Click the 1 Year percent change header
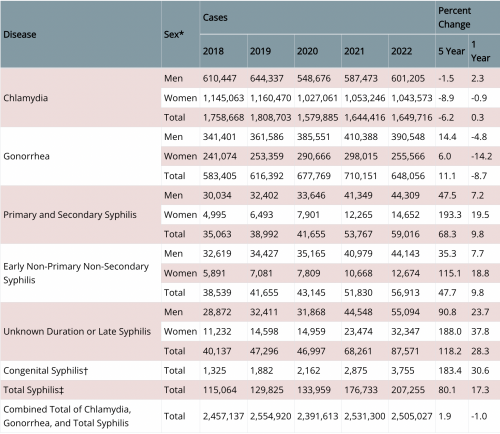The image size is (500, 434). [480, 51]
